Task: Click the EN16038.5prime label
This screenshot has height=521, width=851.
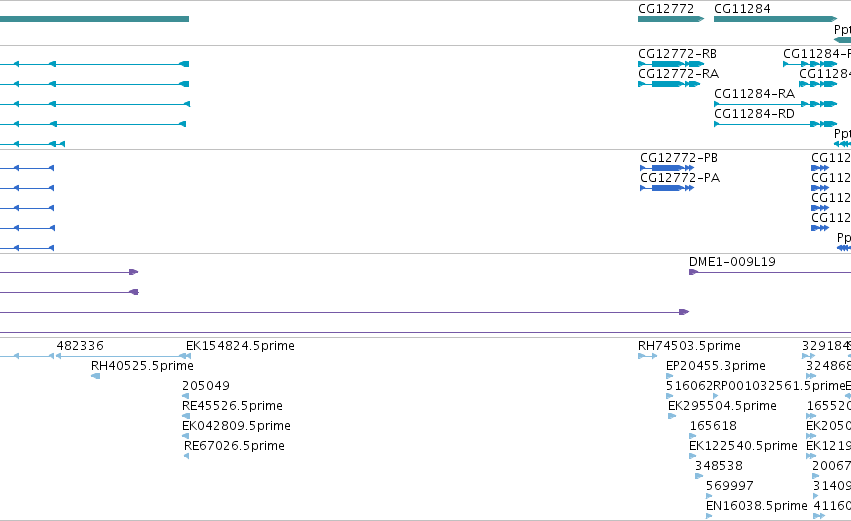Action: tap(757, 506)
